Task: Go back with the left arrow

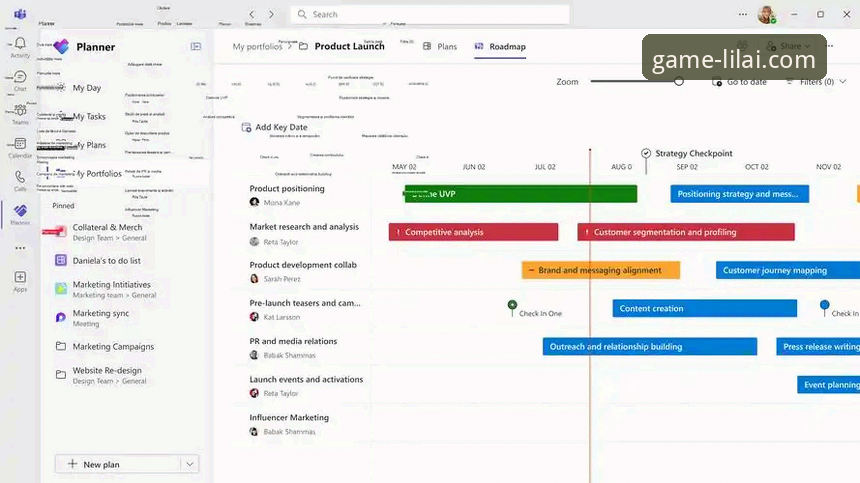Action: (x=252, y=14)
